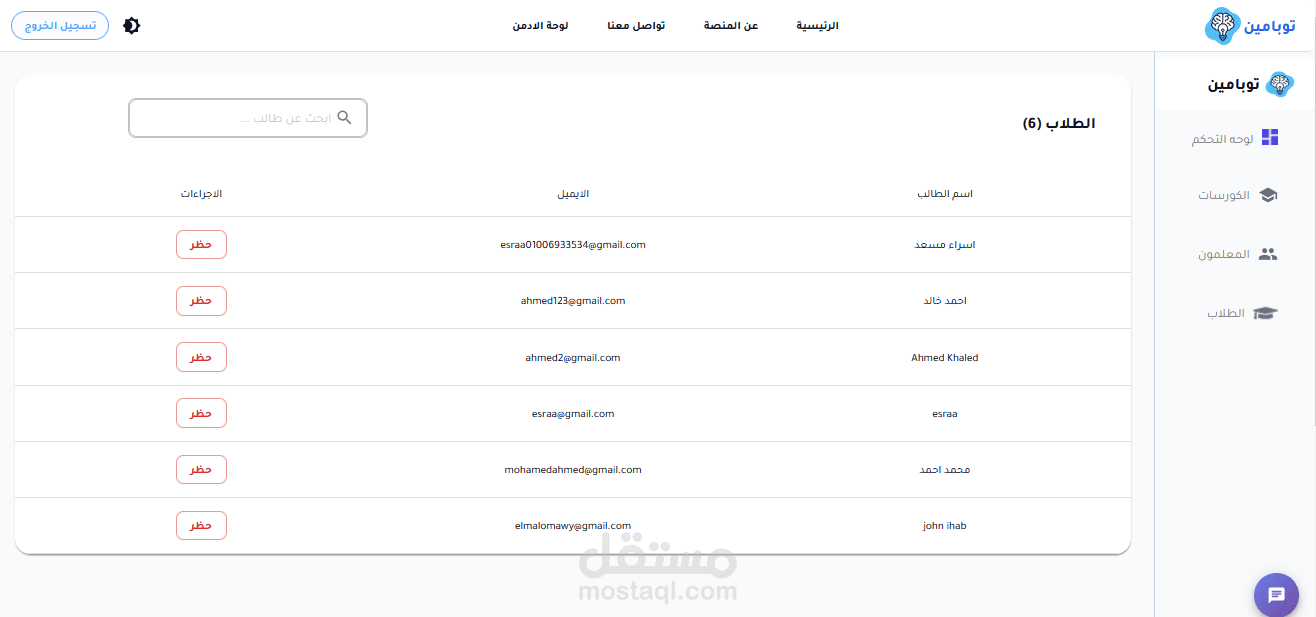Open the لوحة الادمن nav link
Screen dimensions: 1316x617
tap(540, 26)
